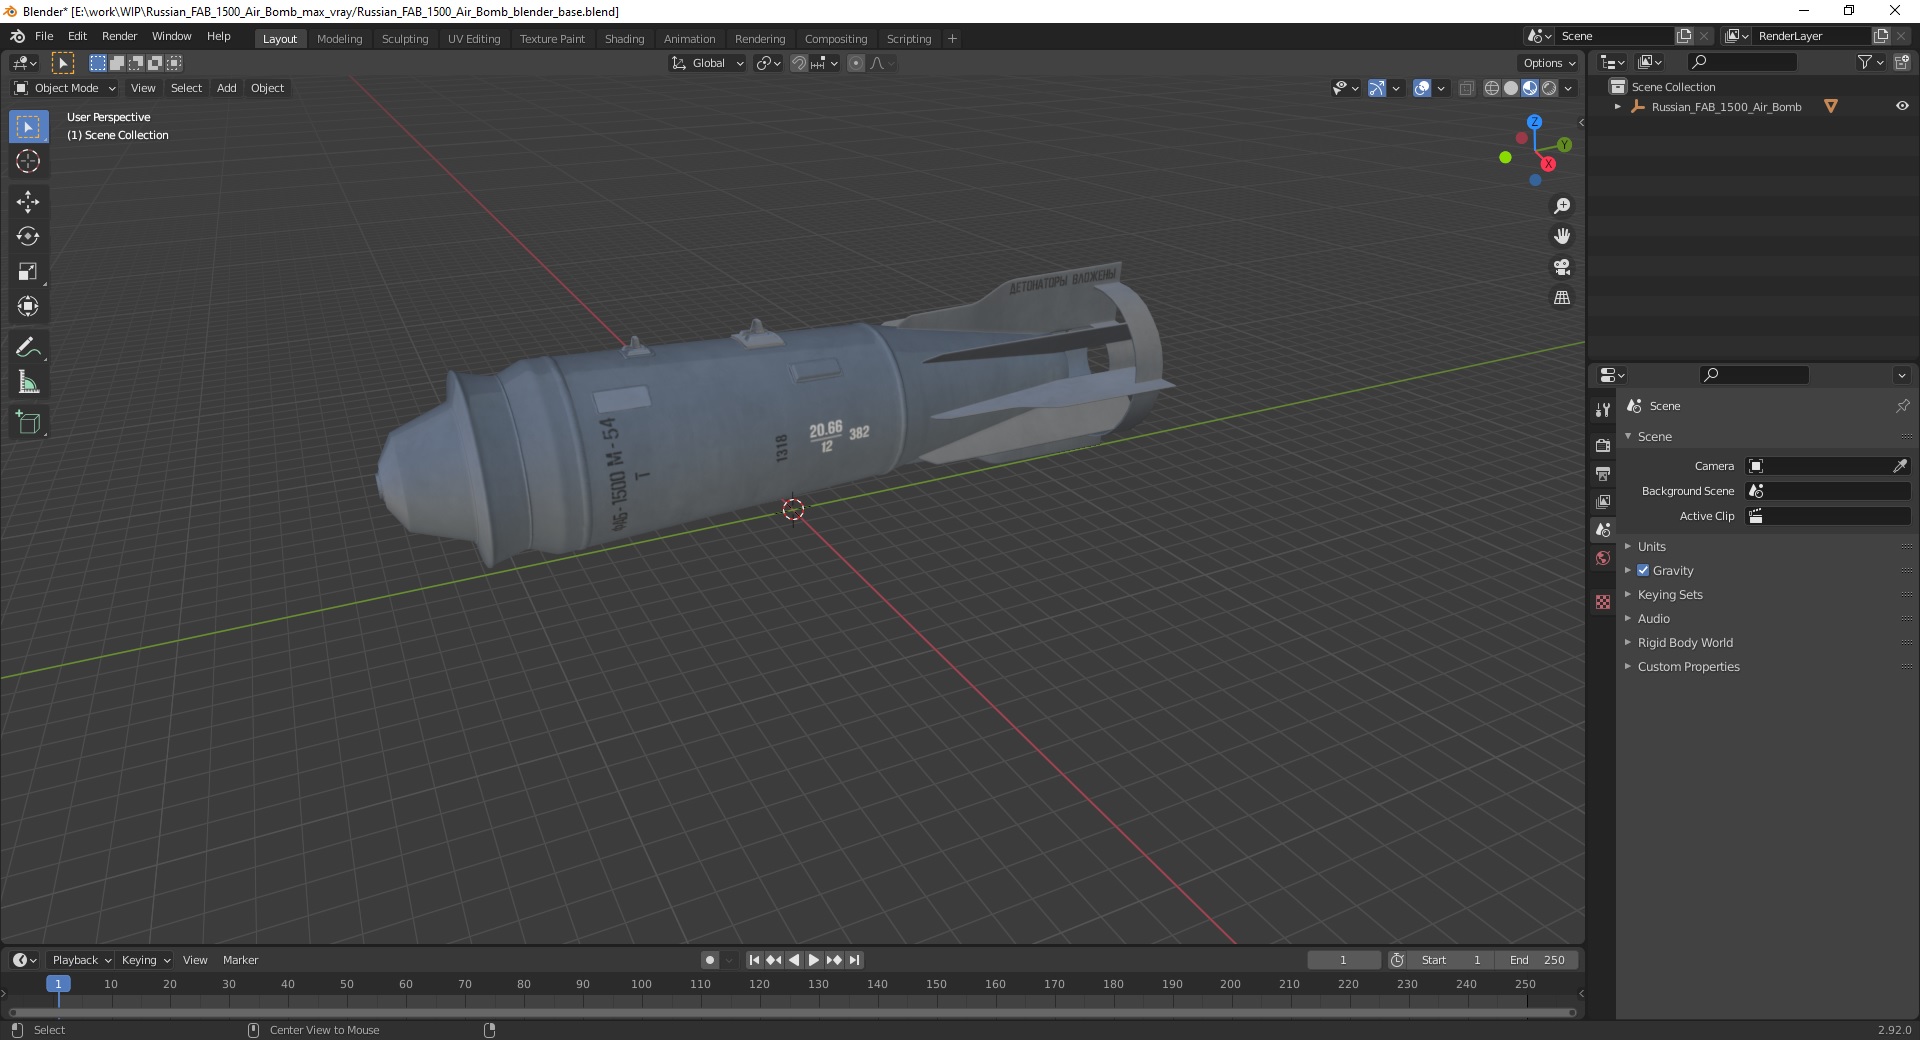Expand the Russian_FAB_1500_Air_Bomb tree item
The image size is (1920, 1040).
tap(1618, 106)
